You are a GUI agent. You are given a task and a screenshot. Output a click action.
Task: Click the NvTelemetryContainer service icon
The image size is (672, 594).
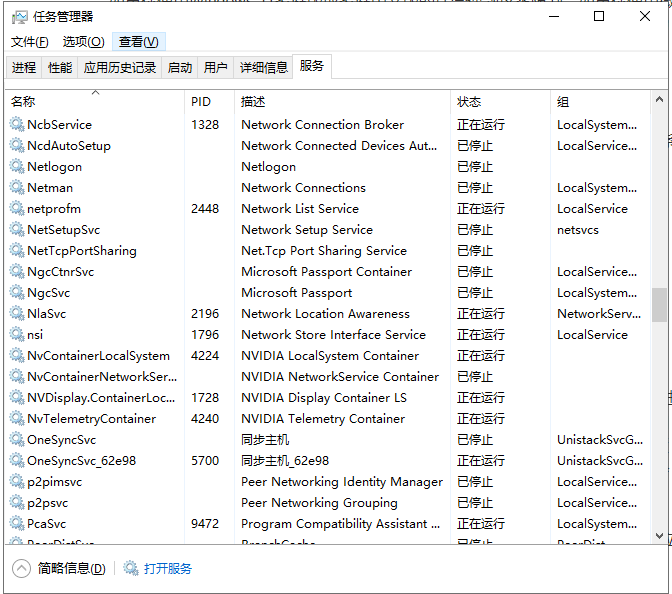click(17, 419)
